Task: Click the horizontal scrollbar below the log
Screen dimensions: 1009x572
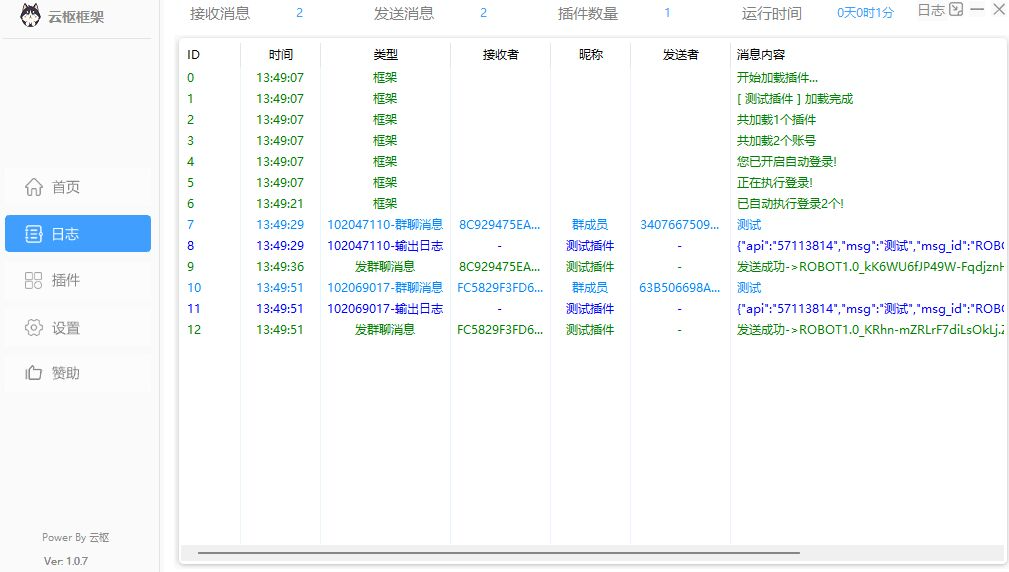Action: [498, 552]
